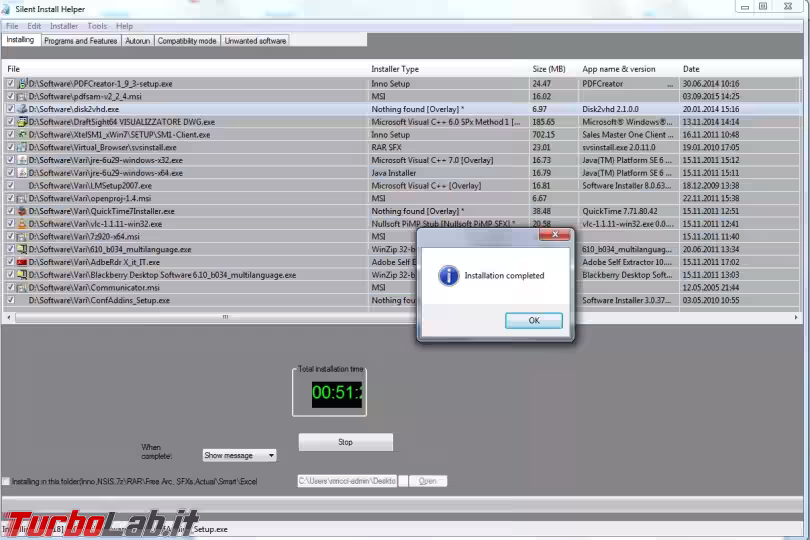Uncheck the pdfsam-v2_2_4.msi checkbox

coord(10,96)
